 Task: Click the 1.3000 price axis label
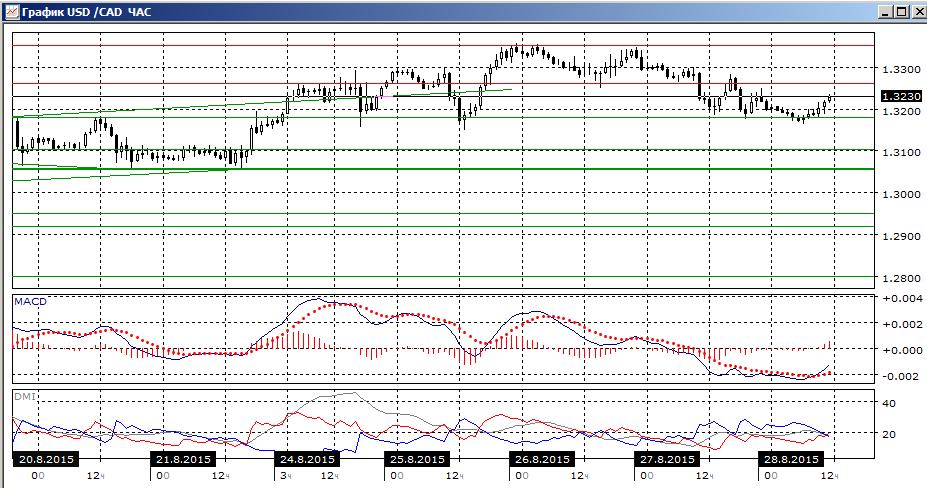(901, 195)
